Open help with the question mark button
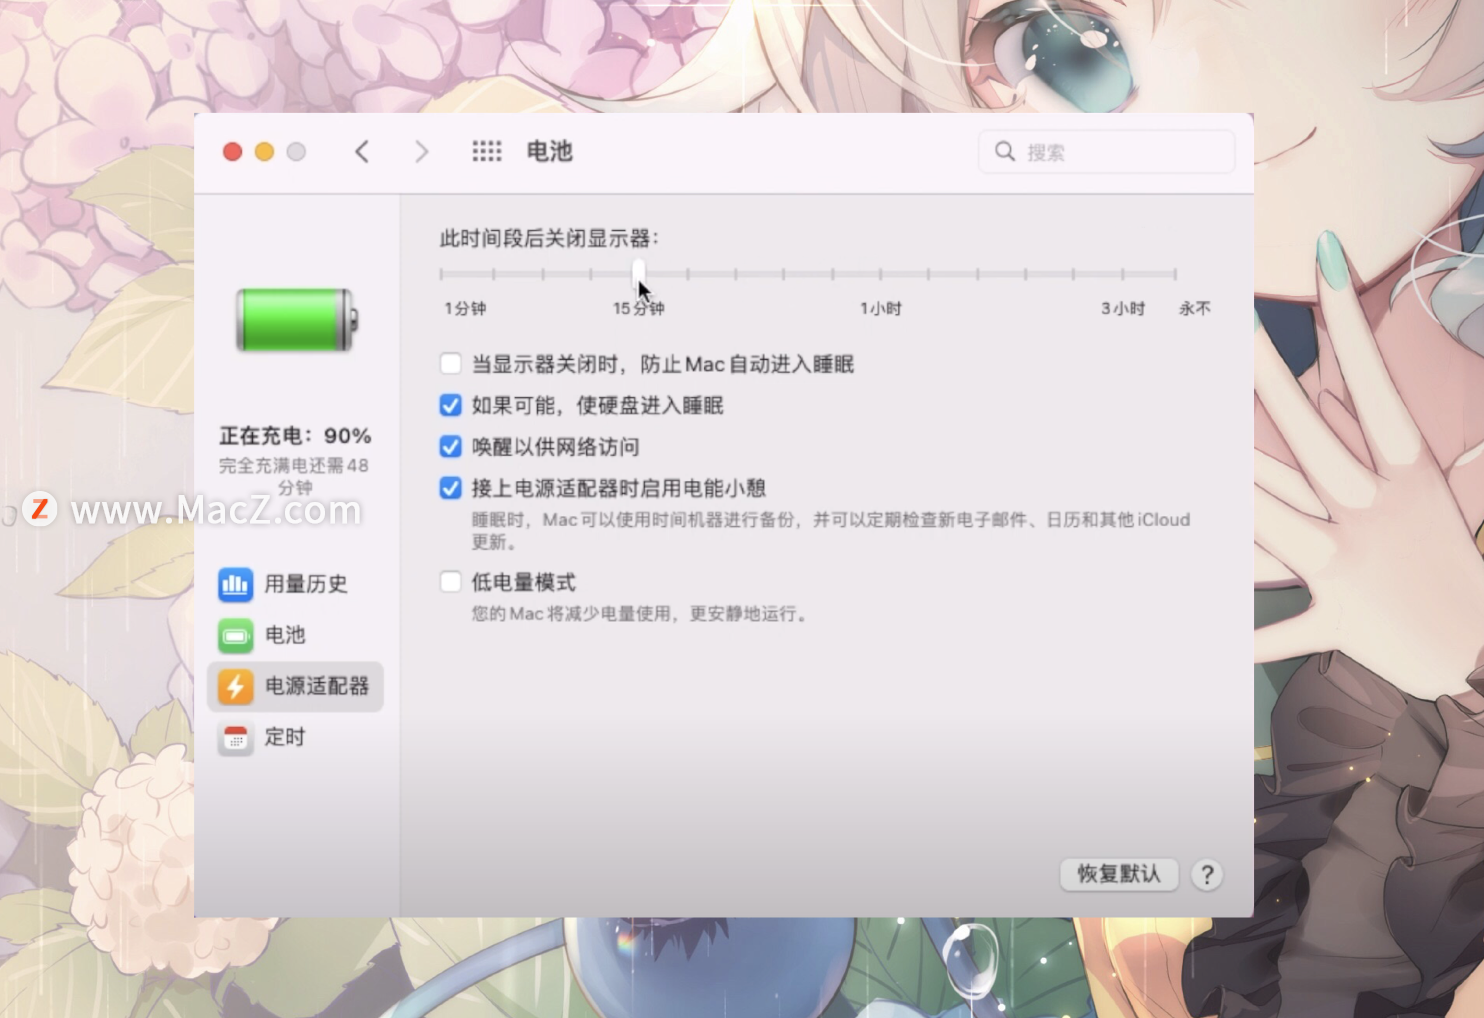 pyautogui.click(x=1207, y=875)
